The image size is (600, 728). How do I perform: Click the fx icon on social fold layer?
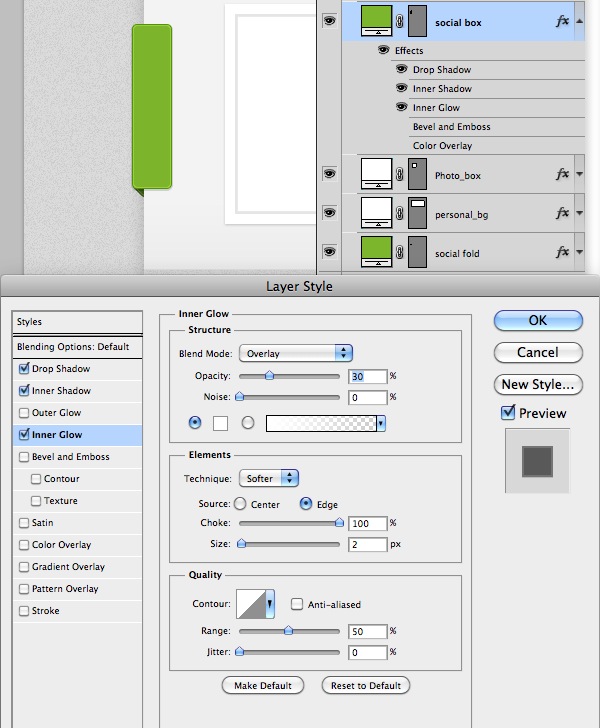[562, 252]
